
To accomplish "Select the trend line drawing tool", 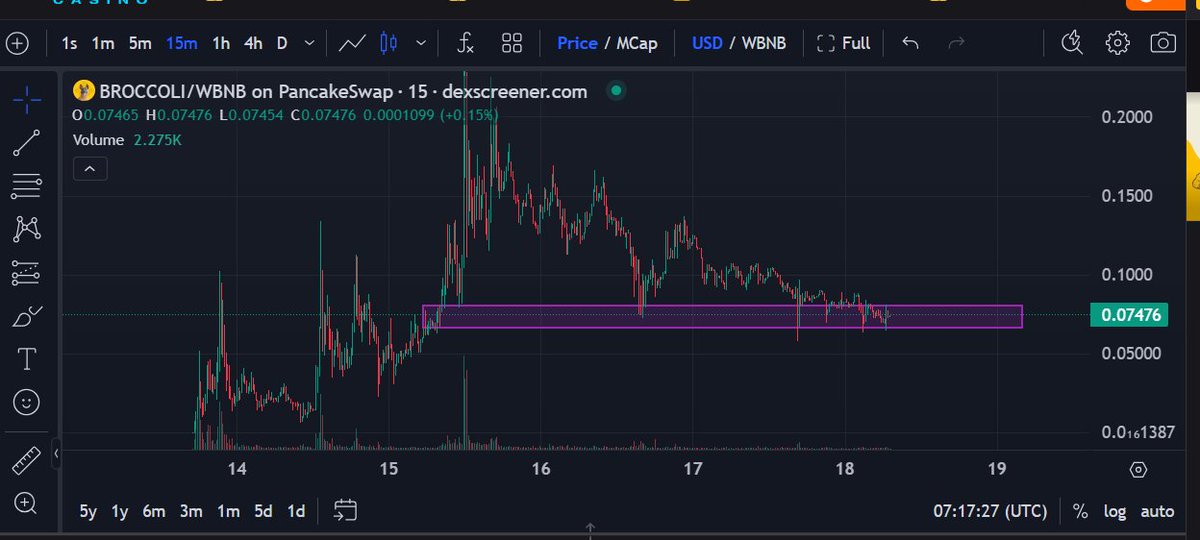I will [x=27, y=142].
